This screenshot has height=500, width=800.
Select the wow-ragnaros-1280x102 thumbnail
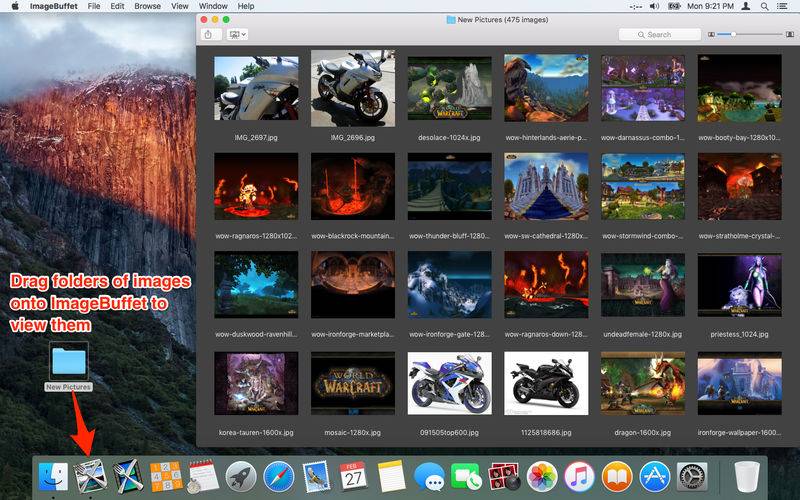point(256,187)
